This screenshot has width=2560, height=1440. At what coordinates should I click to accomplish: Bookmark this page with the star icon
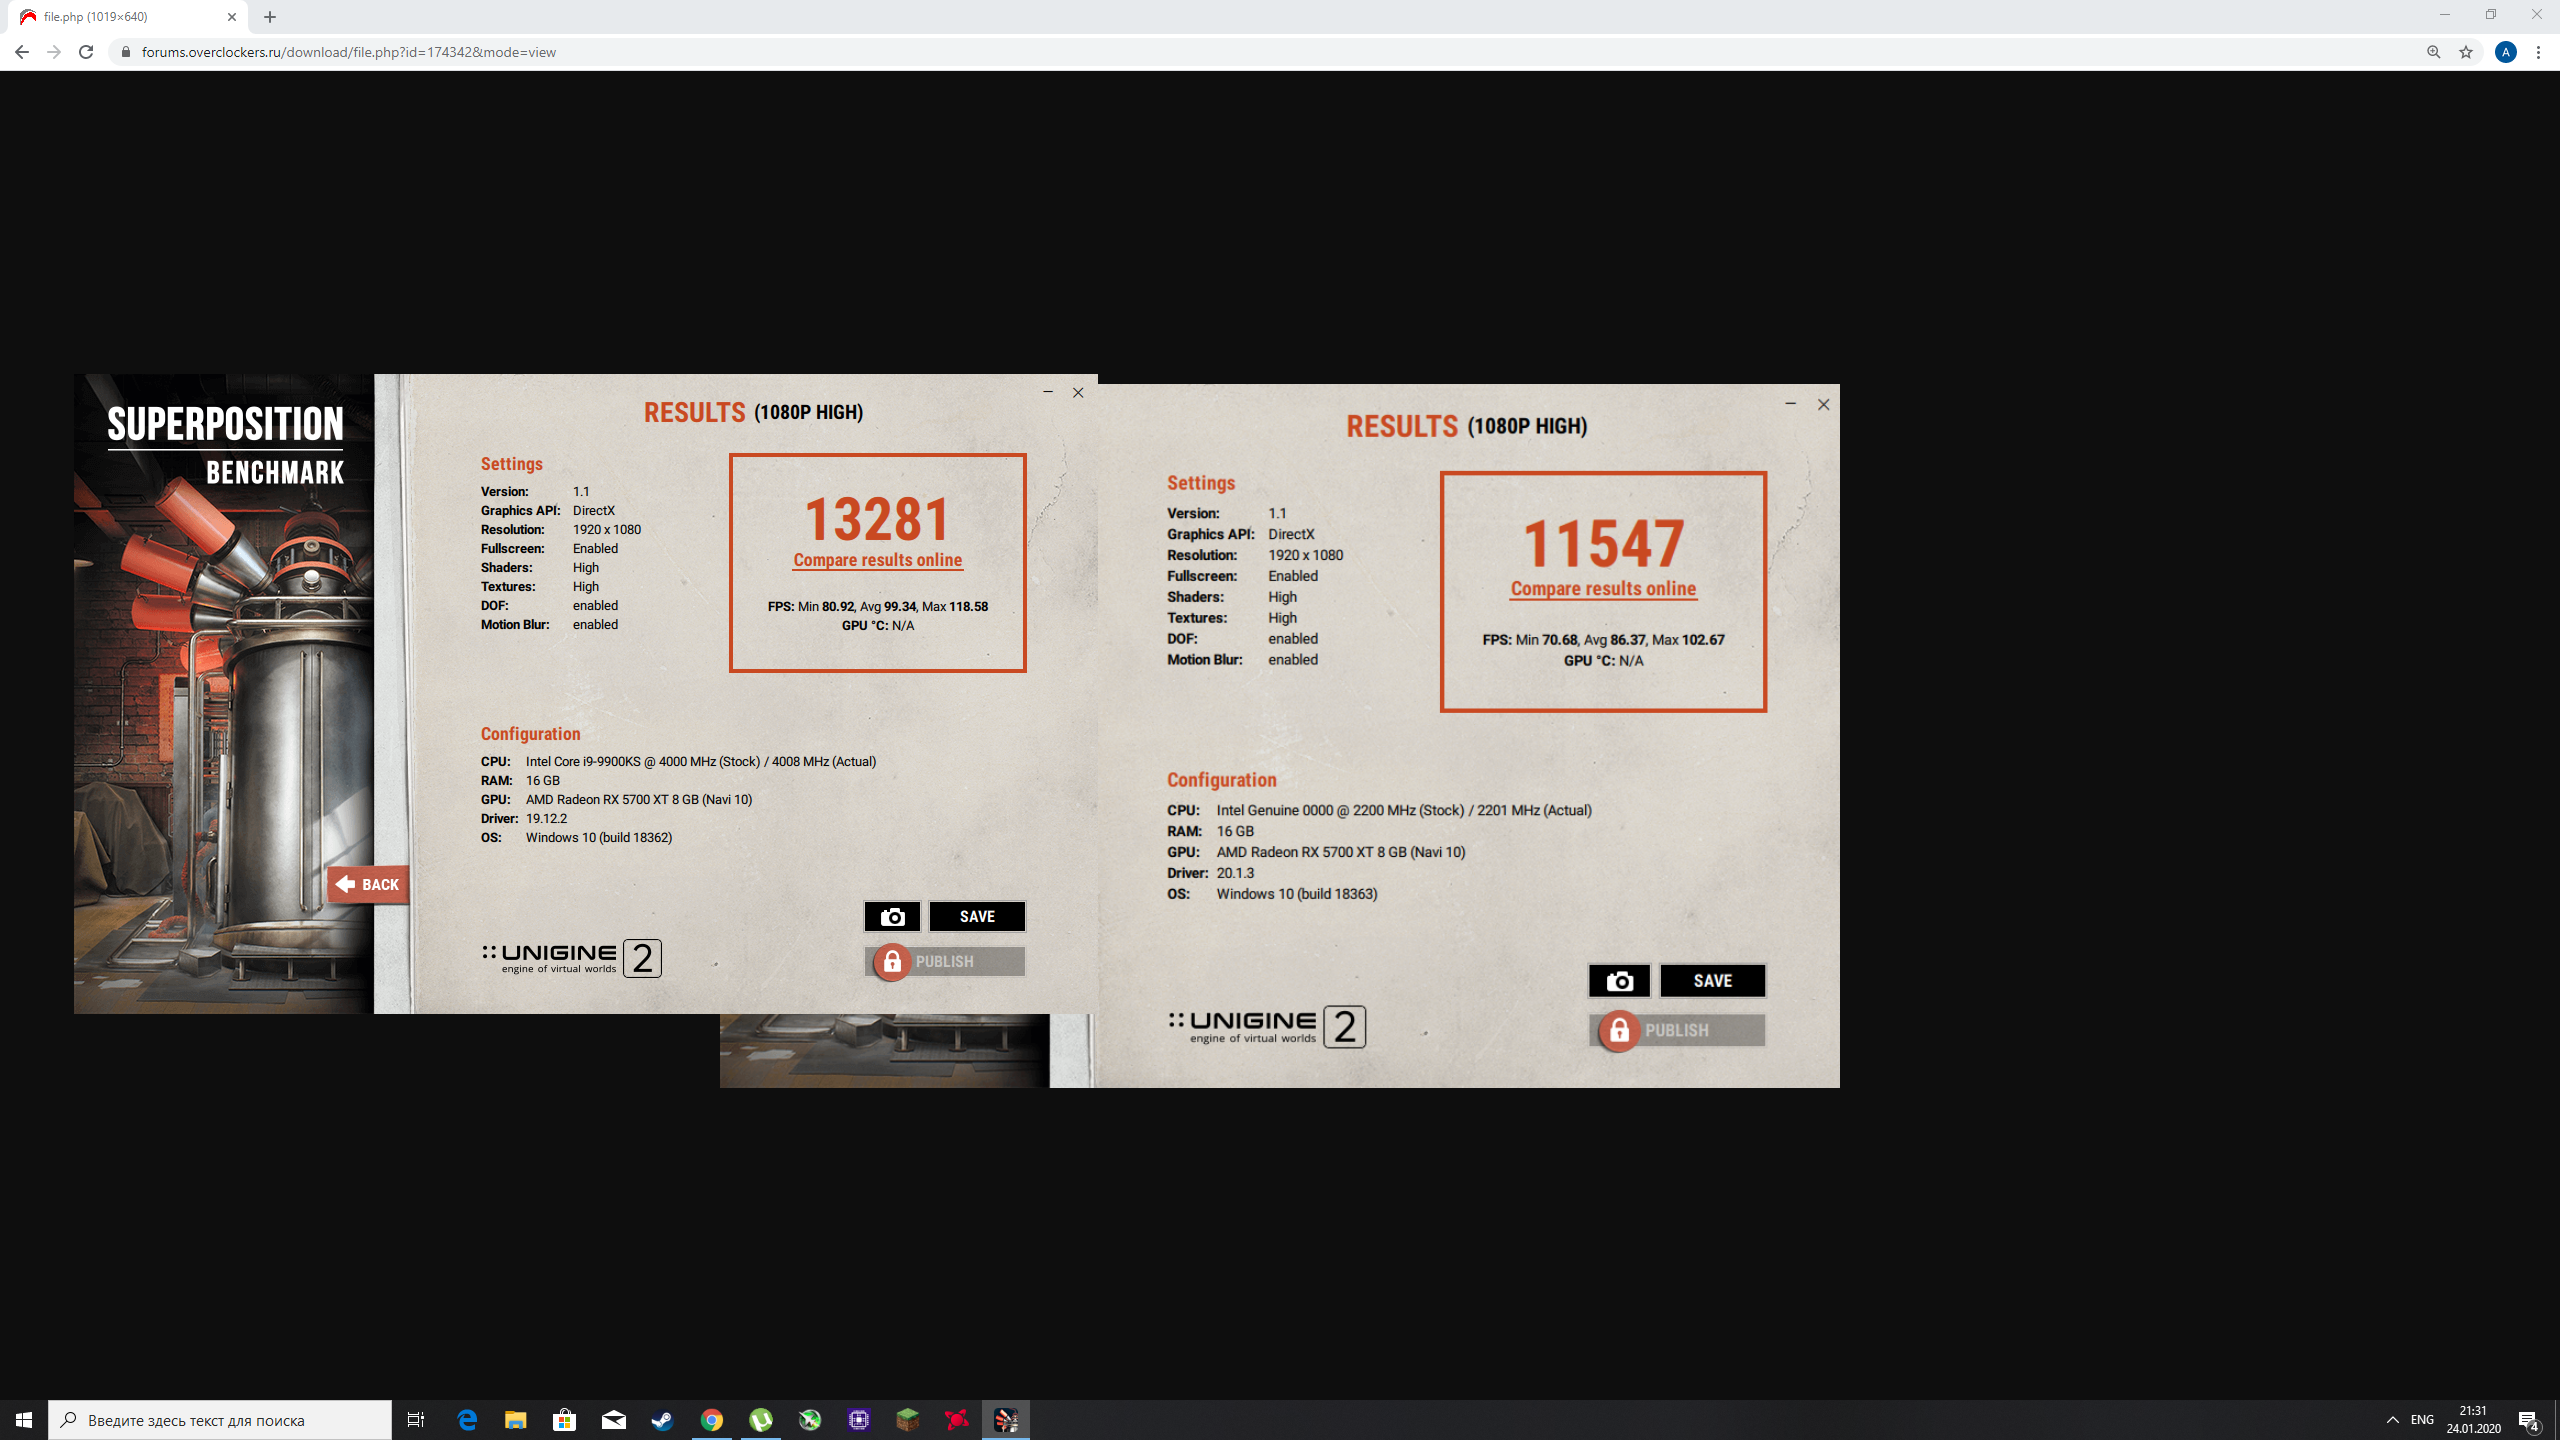pyautogui.click(x=2466, y=52)
